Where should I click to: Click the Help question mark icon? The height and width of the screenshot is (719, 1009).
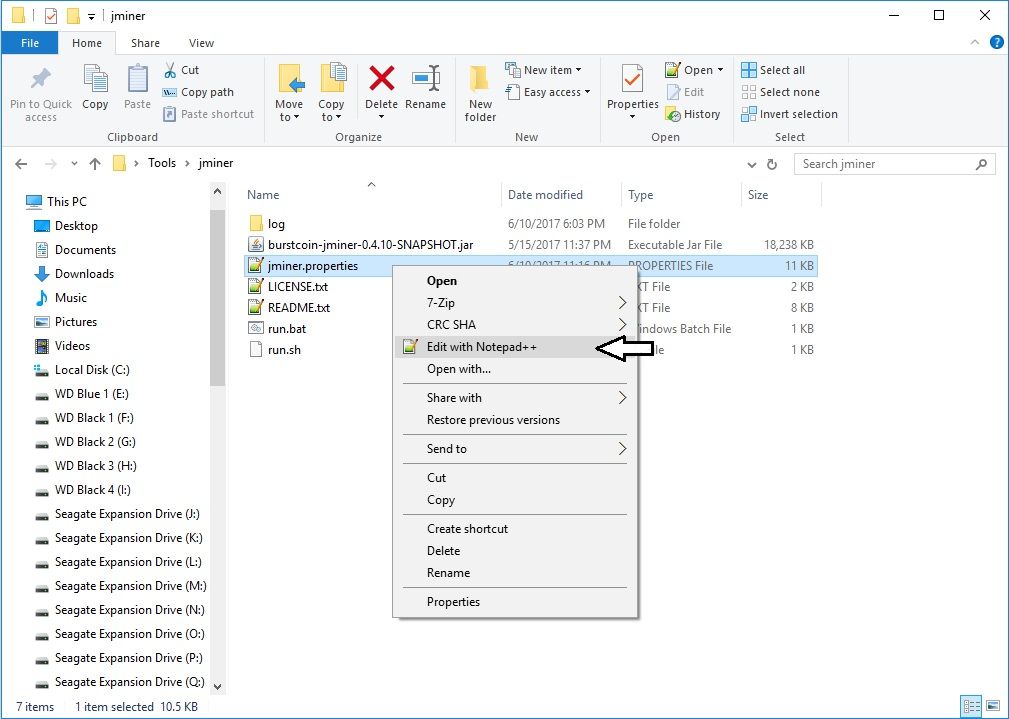coord(996,42)
